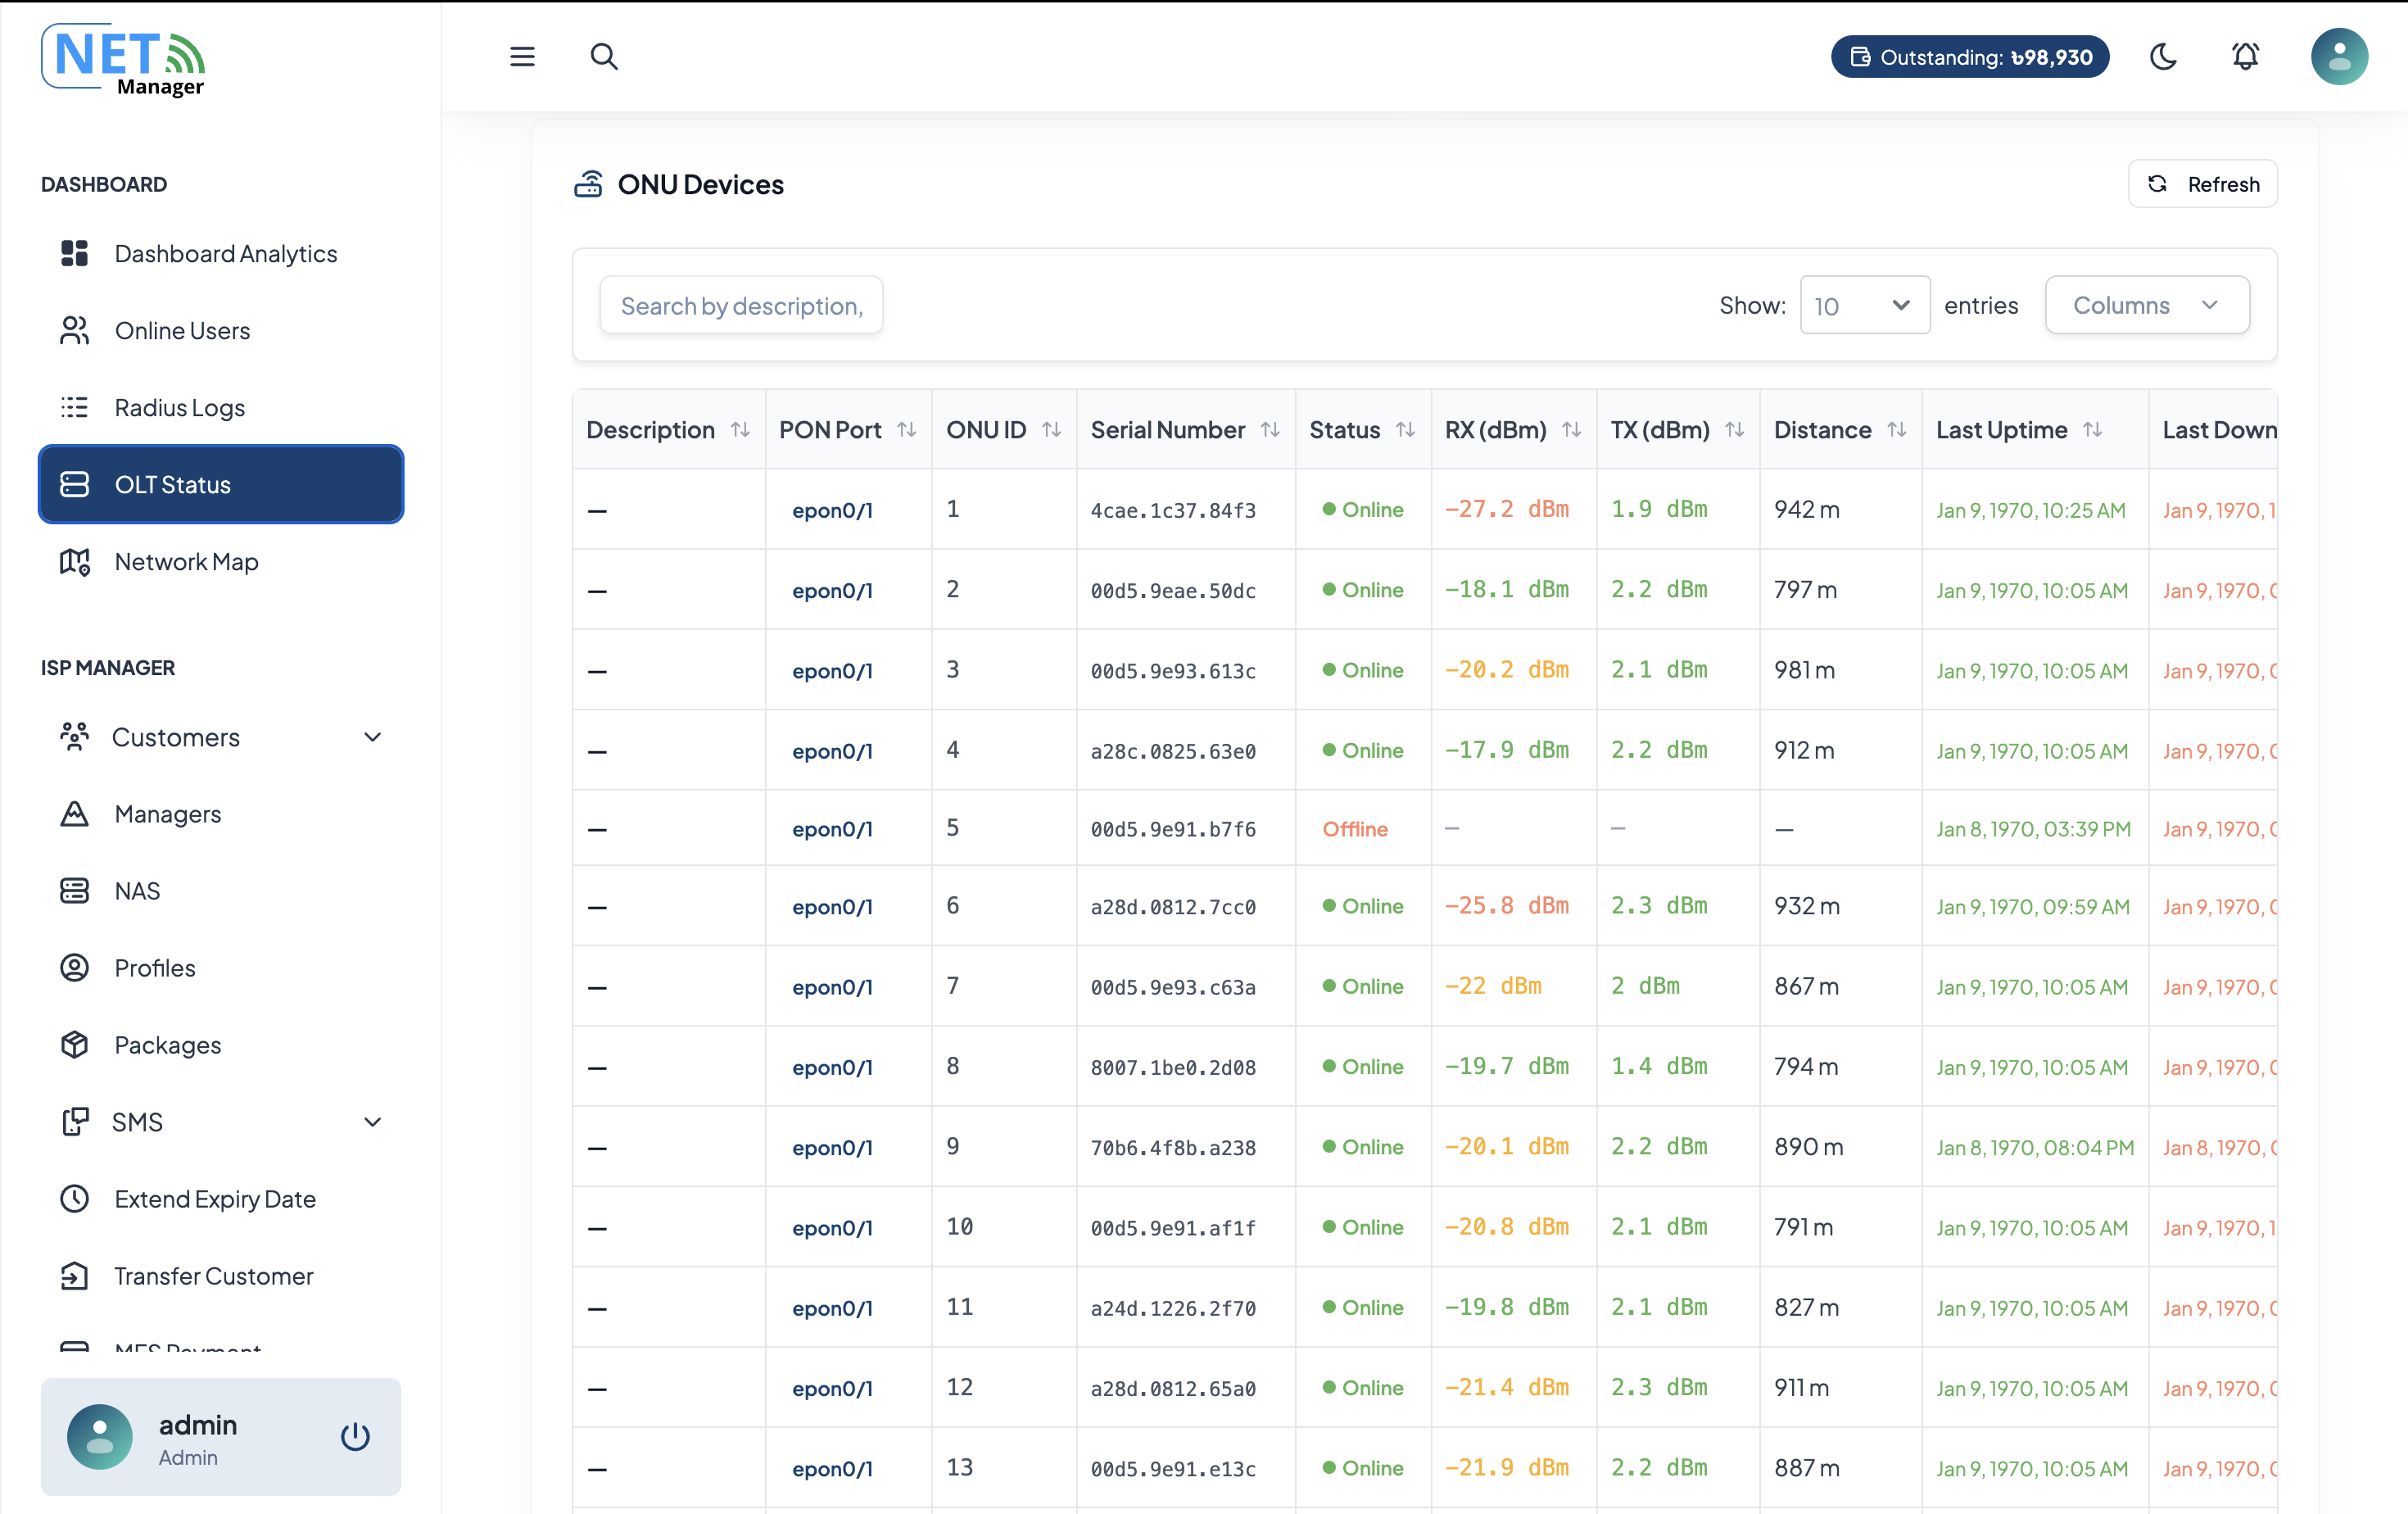Click the Dashboard Analytics grid icon
This screenshot has height=1514, width=2408.
point(74,254)
